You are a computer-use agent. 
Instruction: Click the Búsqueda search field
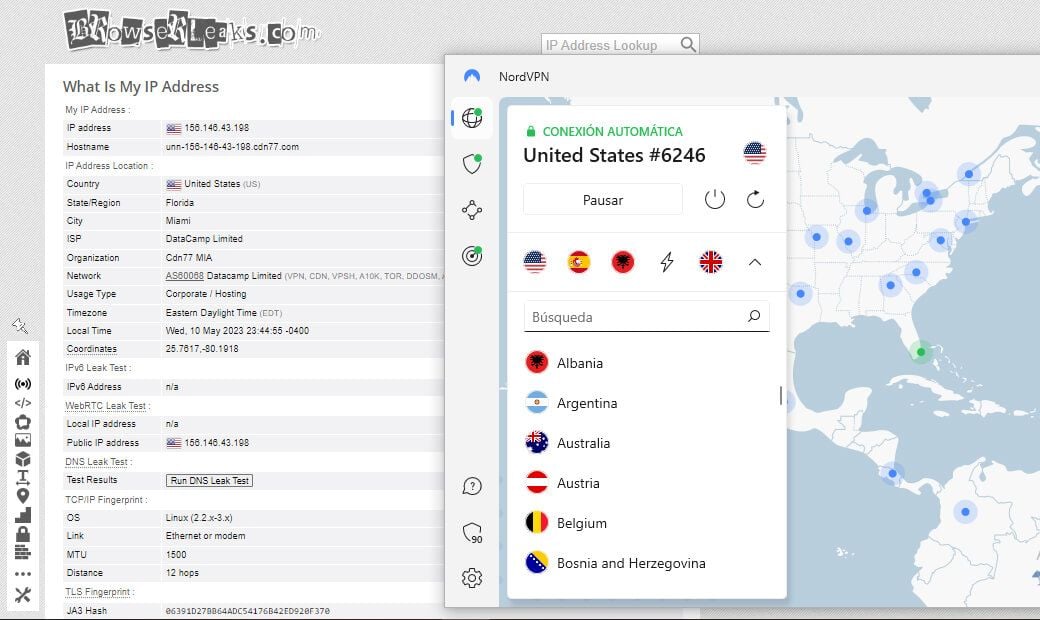point(646,317)
